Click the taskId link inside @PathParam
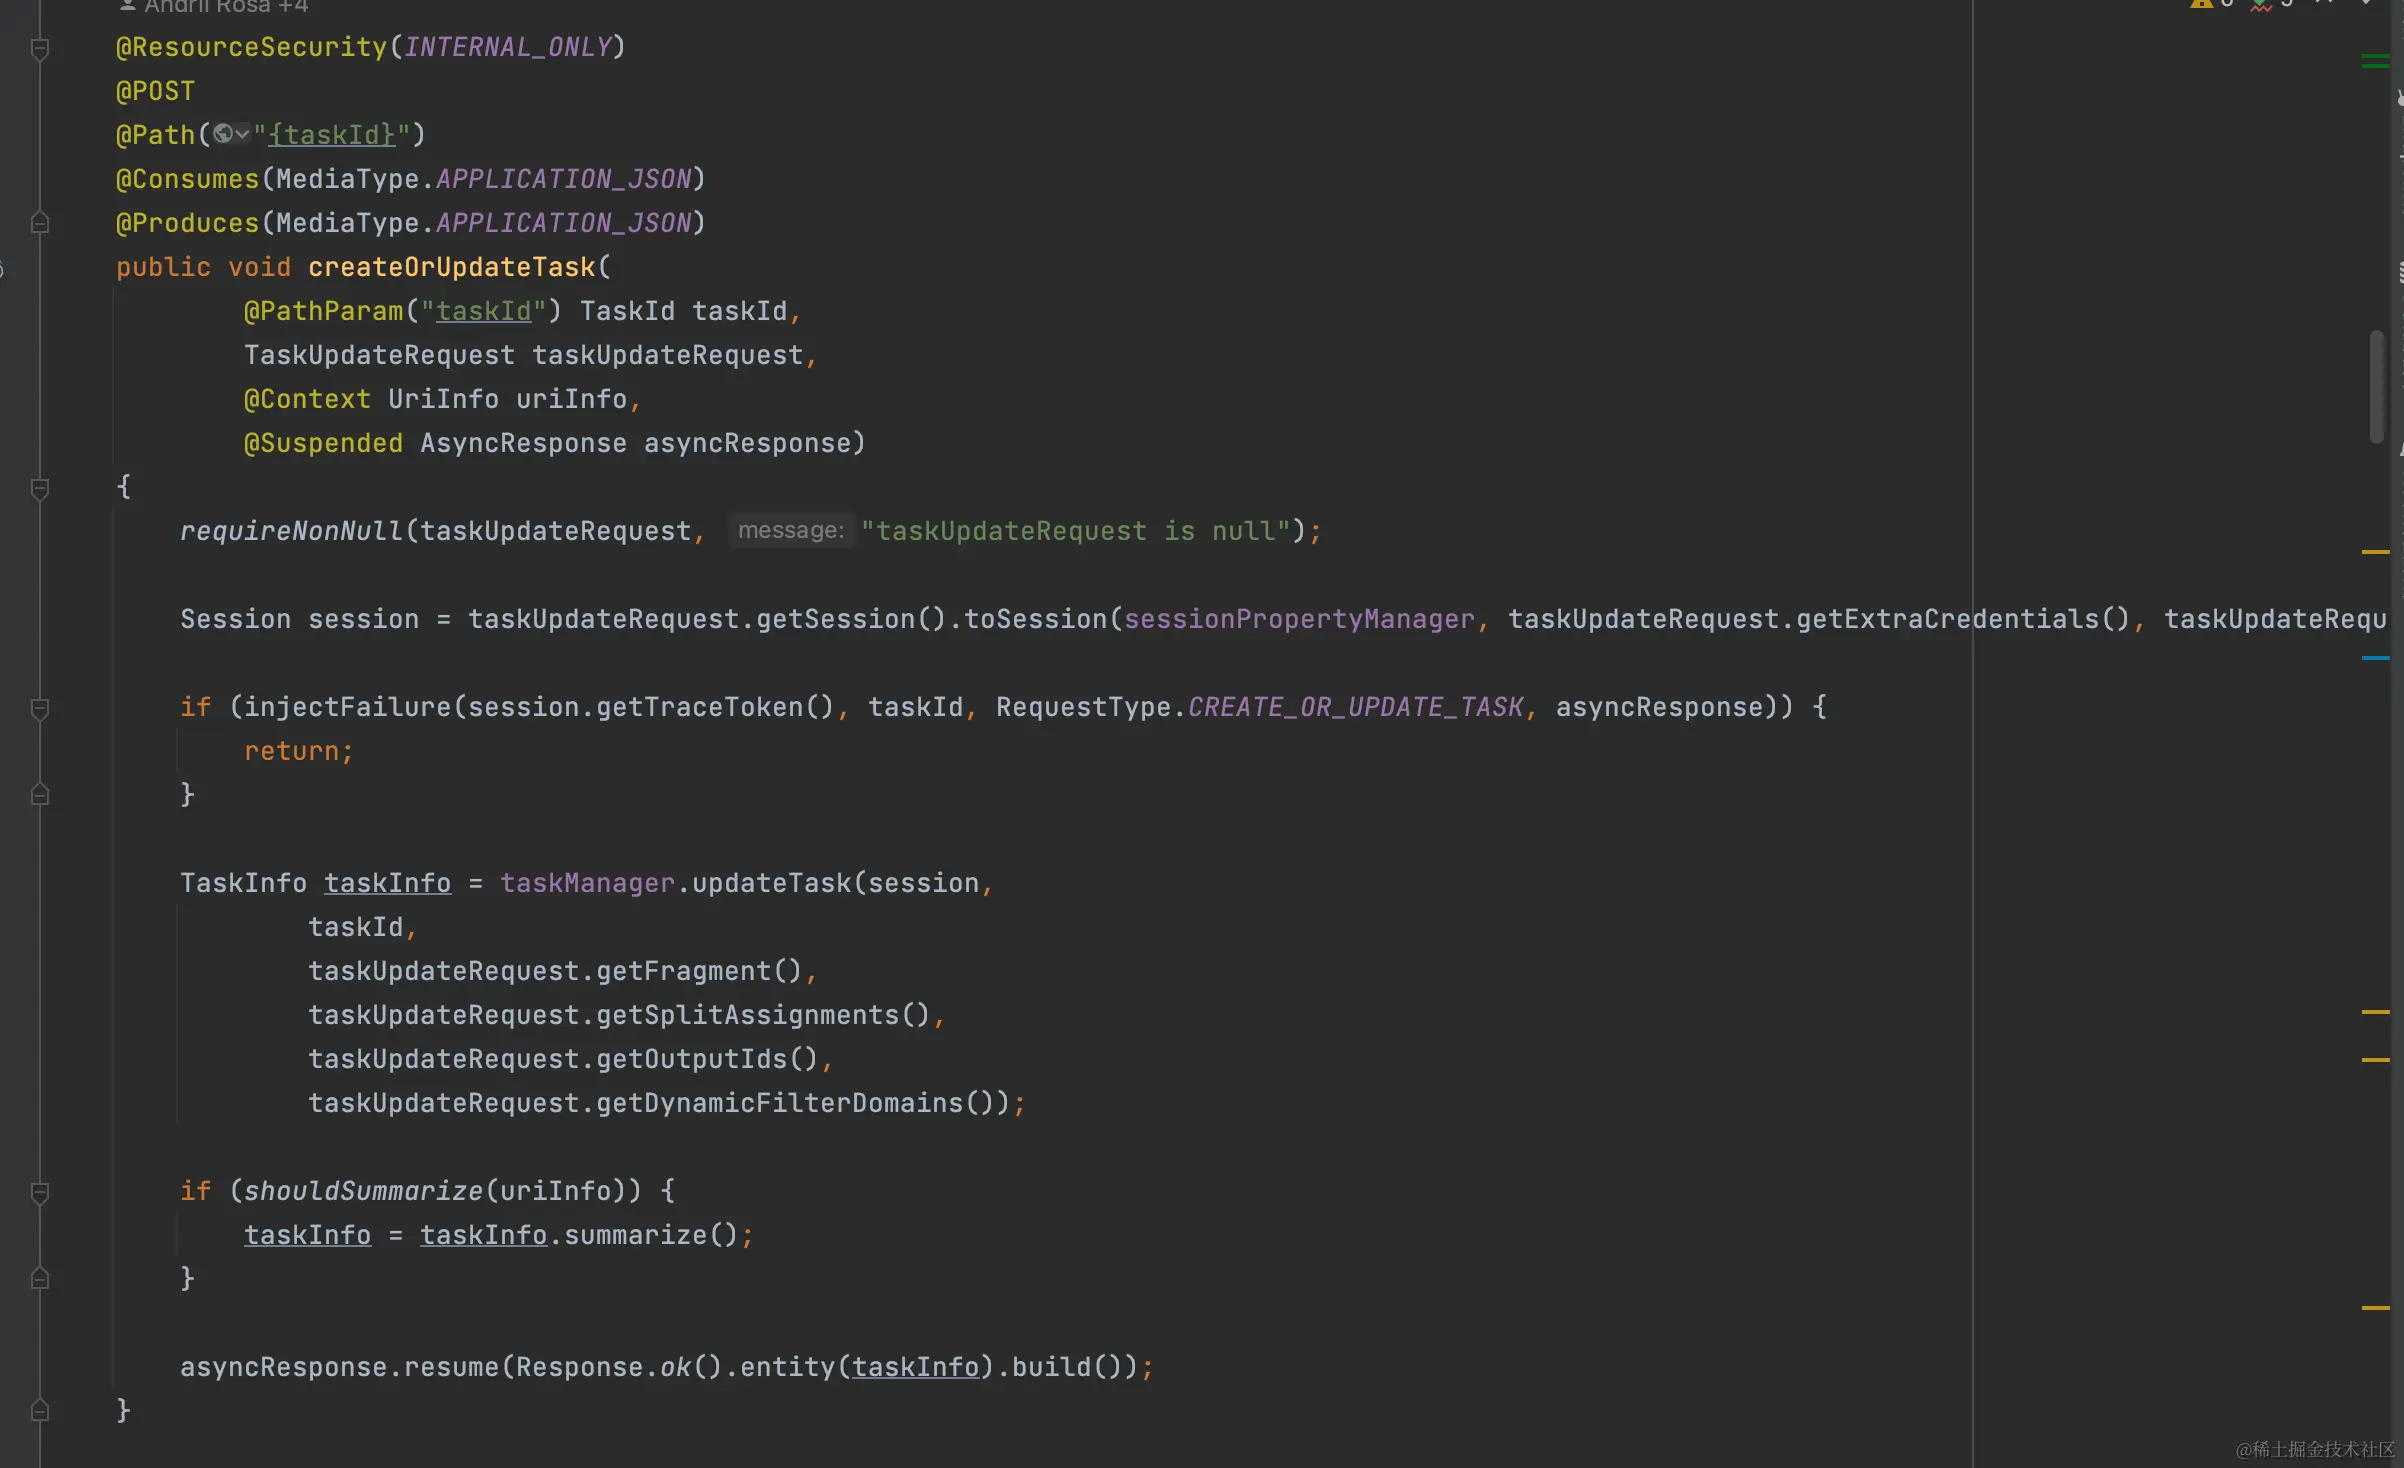Screen dimensions: 2404x1468 click(483, 311)
